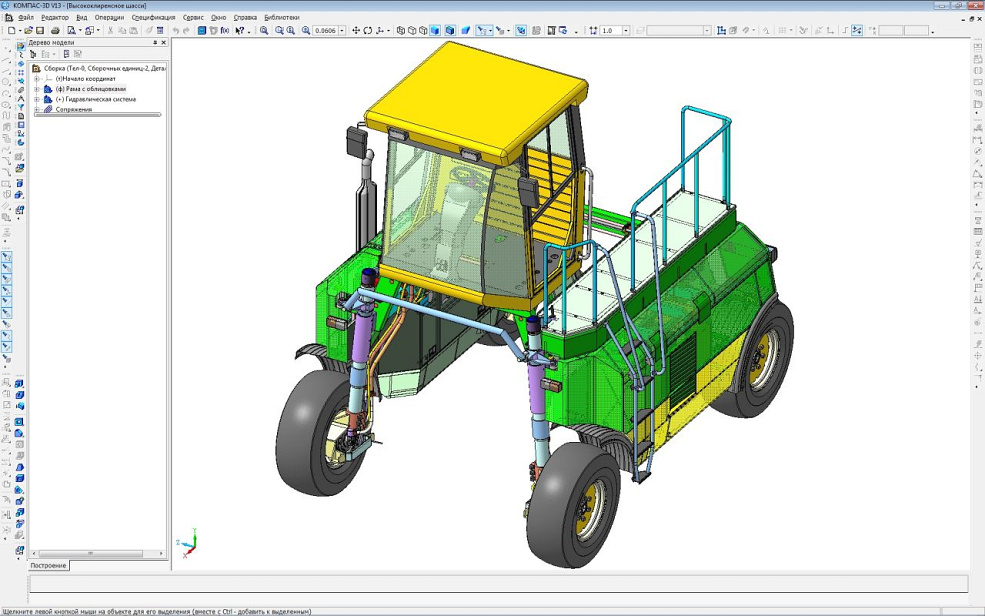
Task: Expand the 'Рама с облицовками' tree node
Action: click(37, 89)
